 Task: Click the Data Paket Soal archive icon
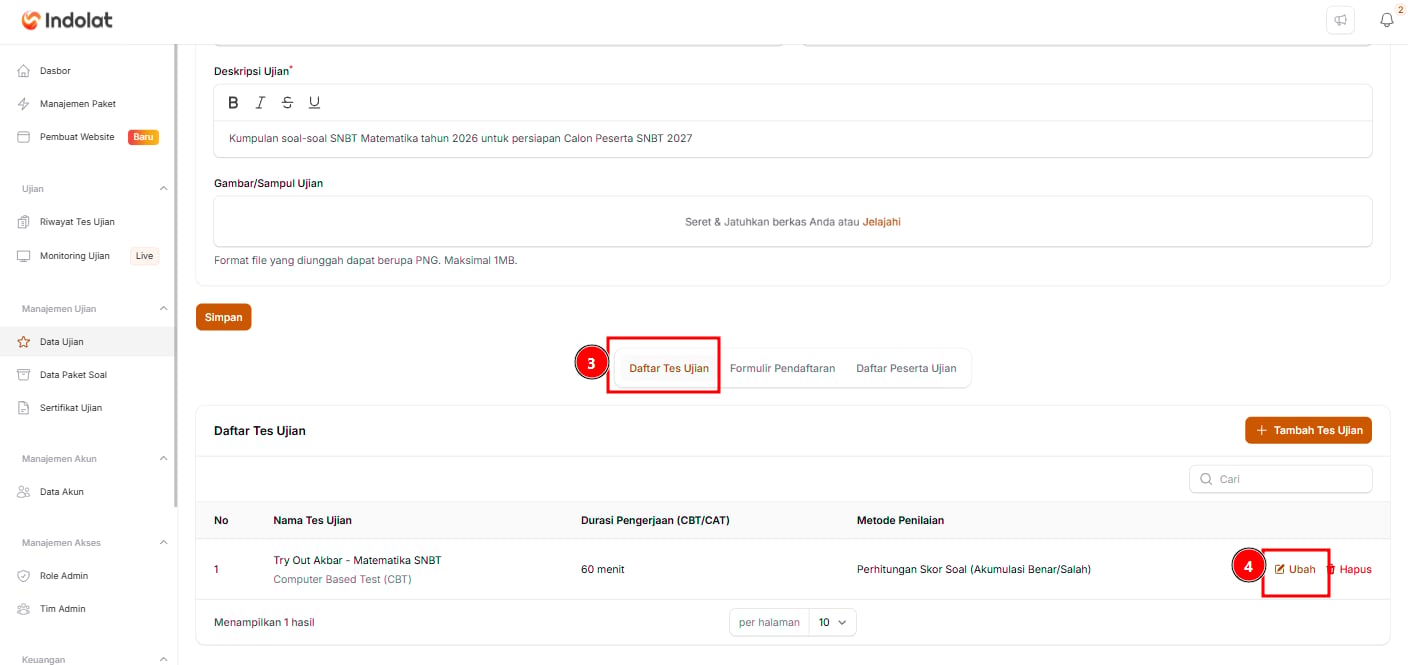tap(24, 375)
